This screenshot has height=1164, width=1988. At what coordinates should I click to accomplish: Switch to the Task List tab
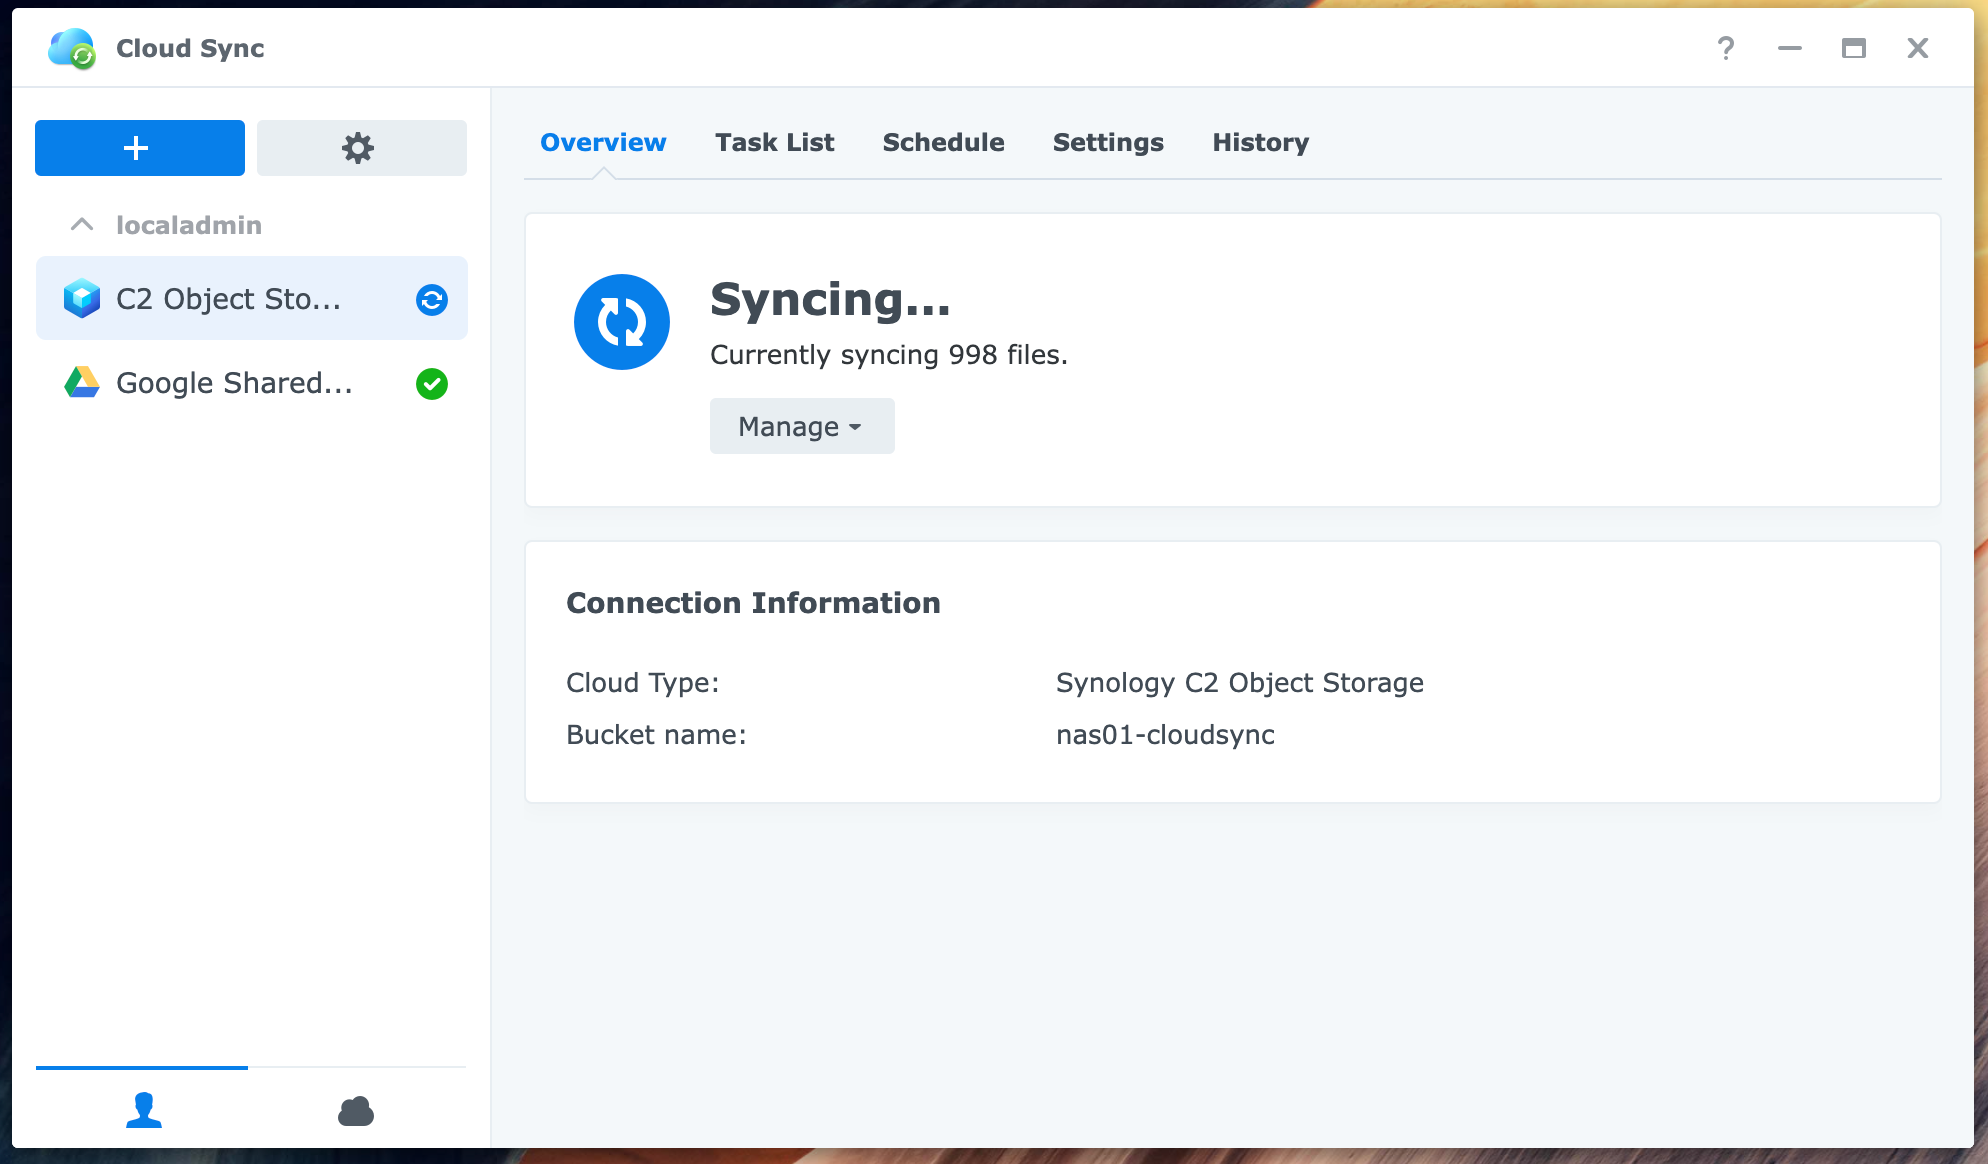[774, 142]
